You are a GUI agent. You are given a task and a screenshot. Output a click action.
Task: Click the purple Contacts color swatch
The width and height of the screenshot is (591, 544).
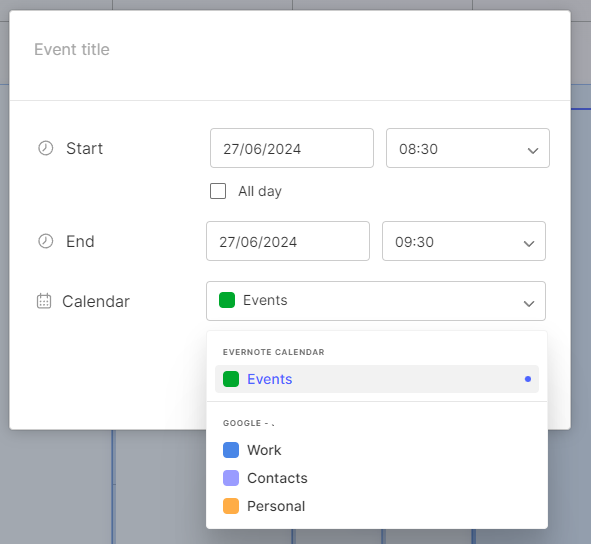click(x=231, y=478)
